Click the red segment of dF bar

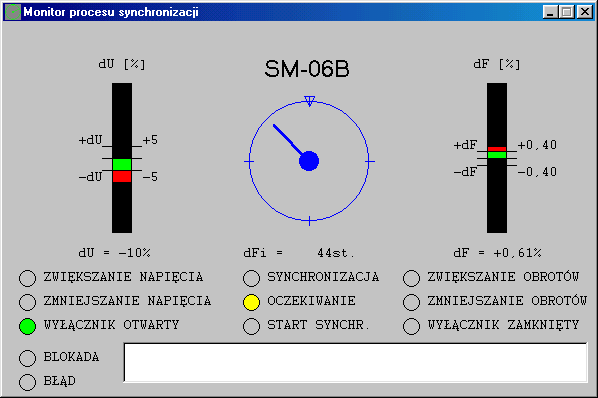[x=497, y=149]
